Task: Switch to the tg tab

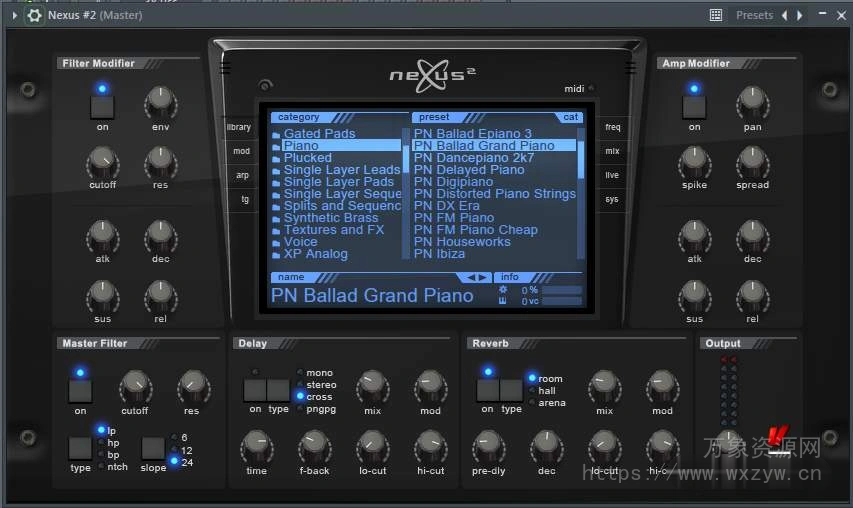Action: click(x=245, y=199)
